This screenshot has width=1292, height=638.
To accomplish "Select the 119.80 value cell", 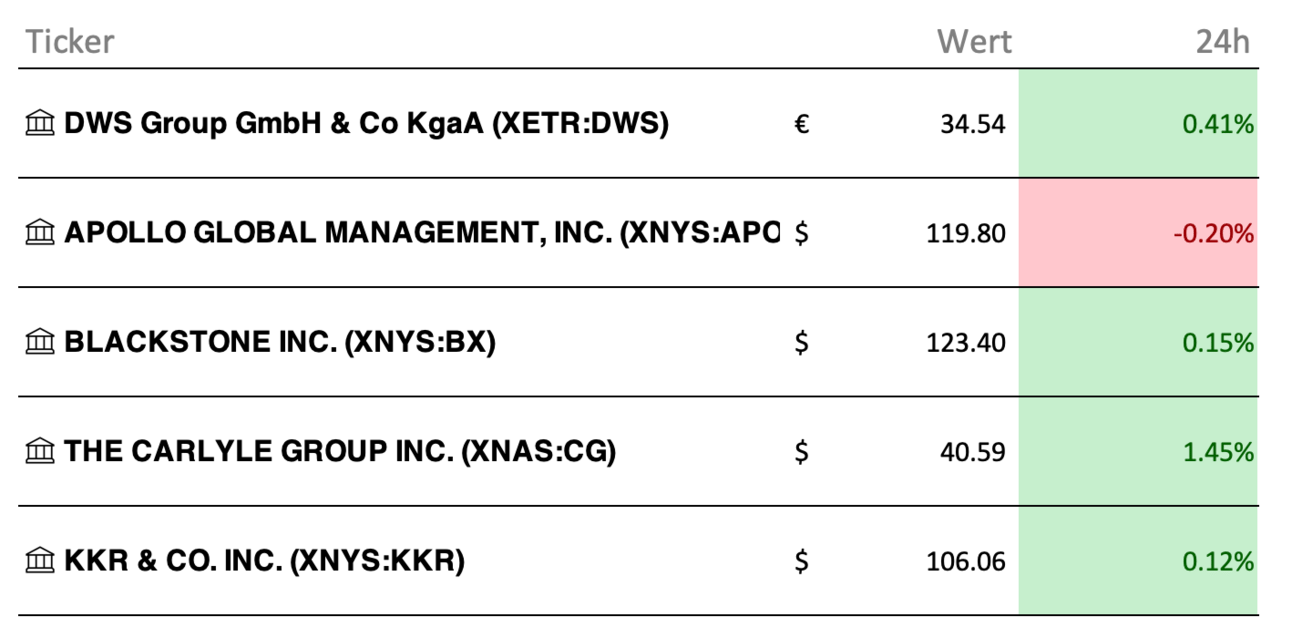I will (967, 234).
